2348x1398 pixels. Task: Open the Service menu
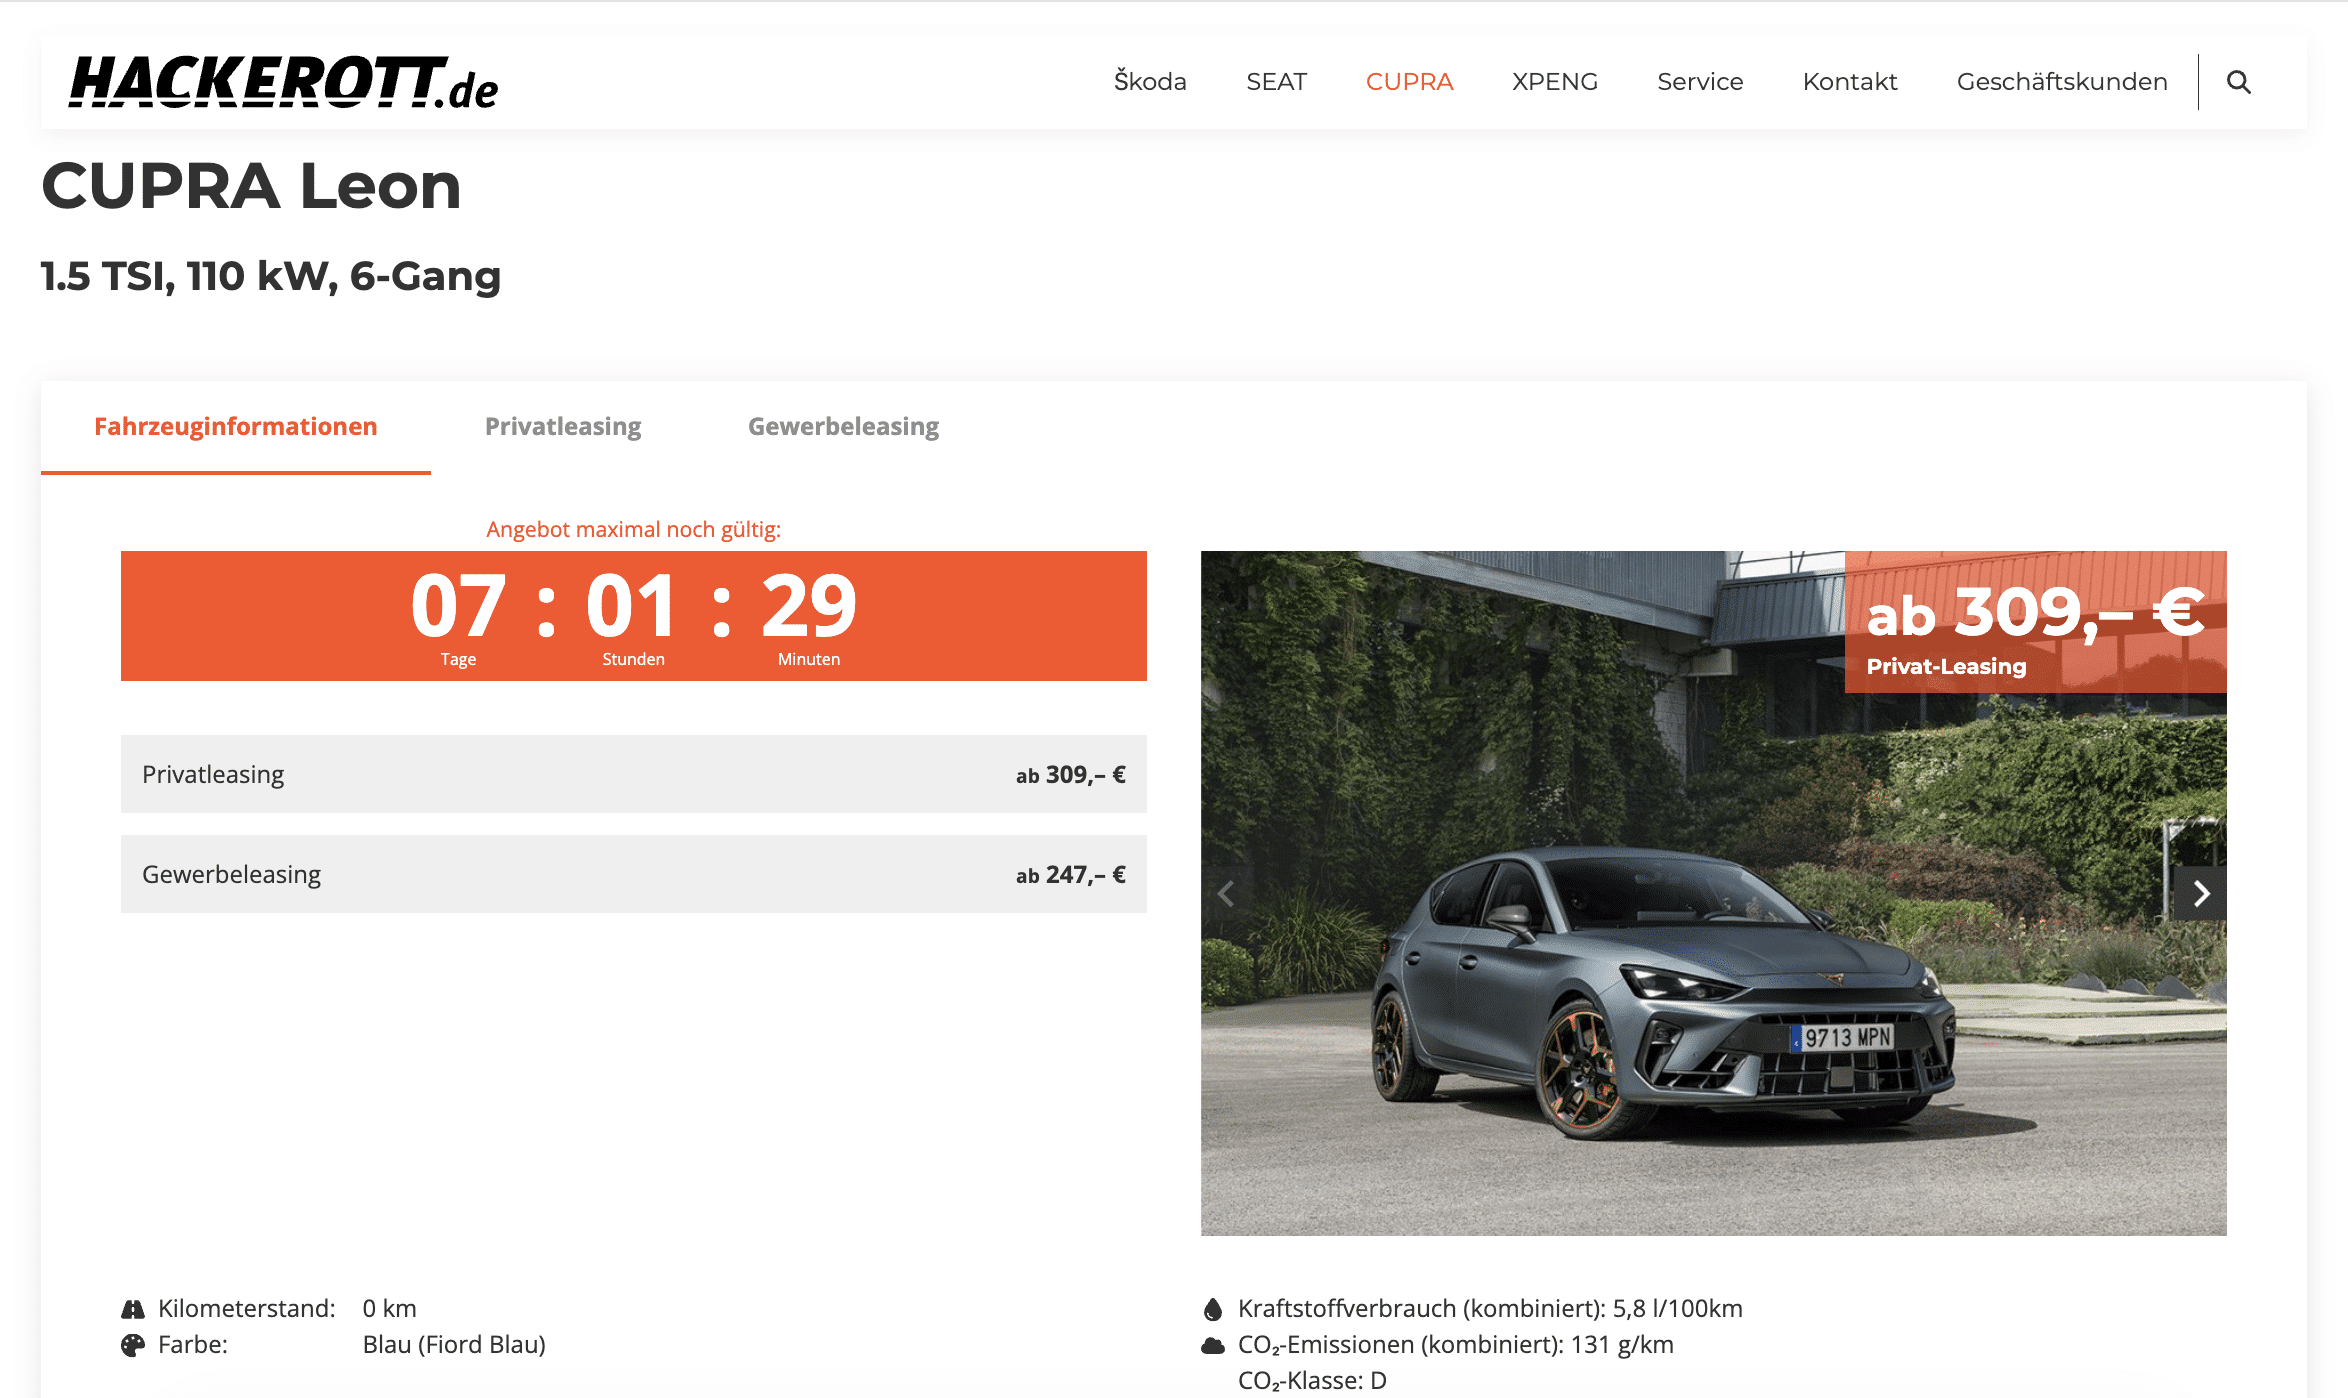1699,82
